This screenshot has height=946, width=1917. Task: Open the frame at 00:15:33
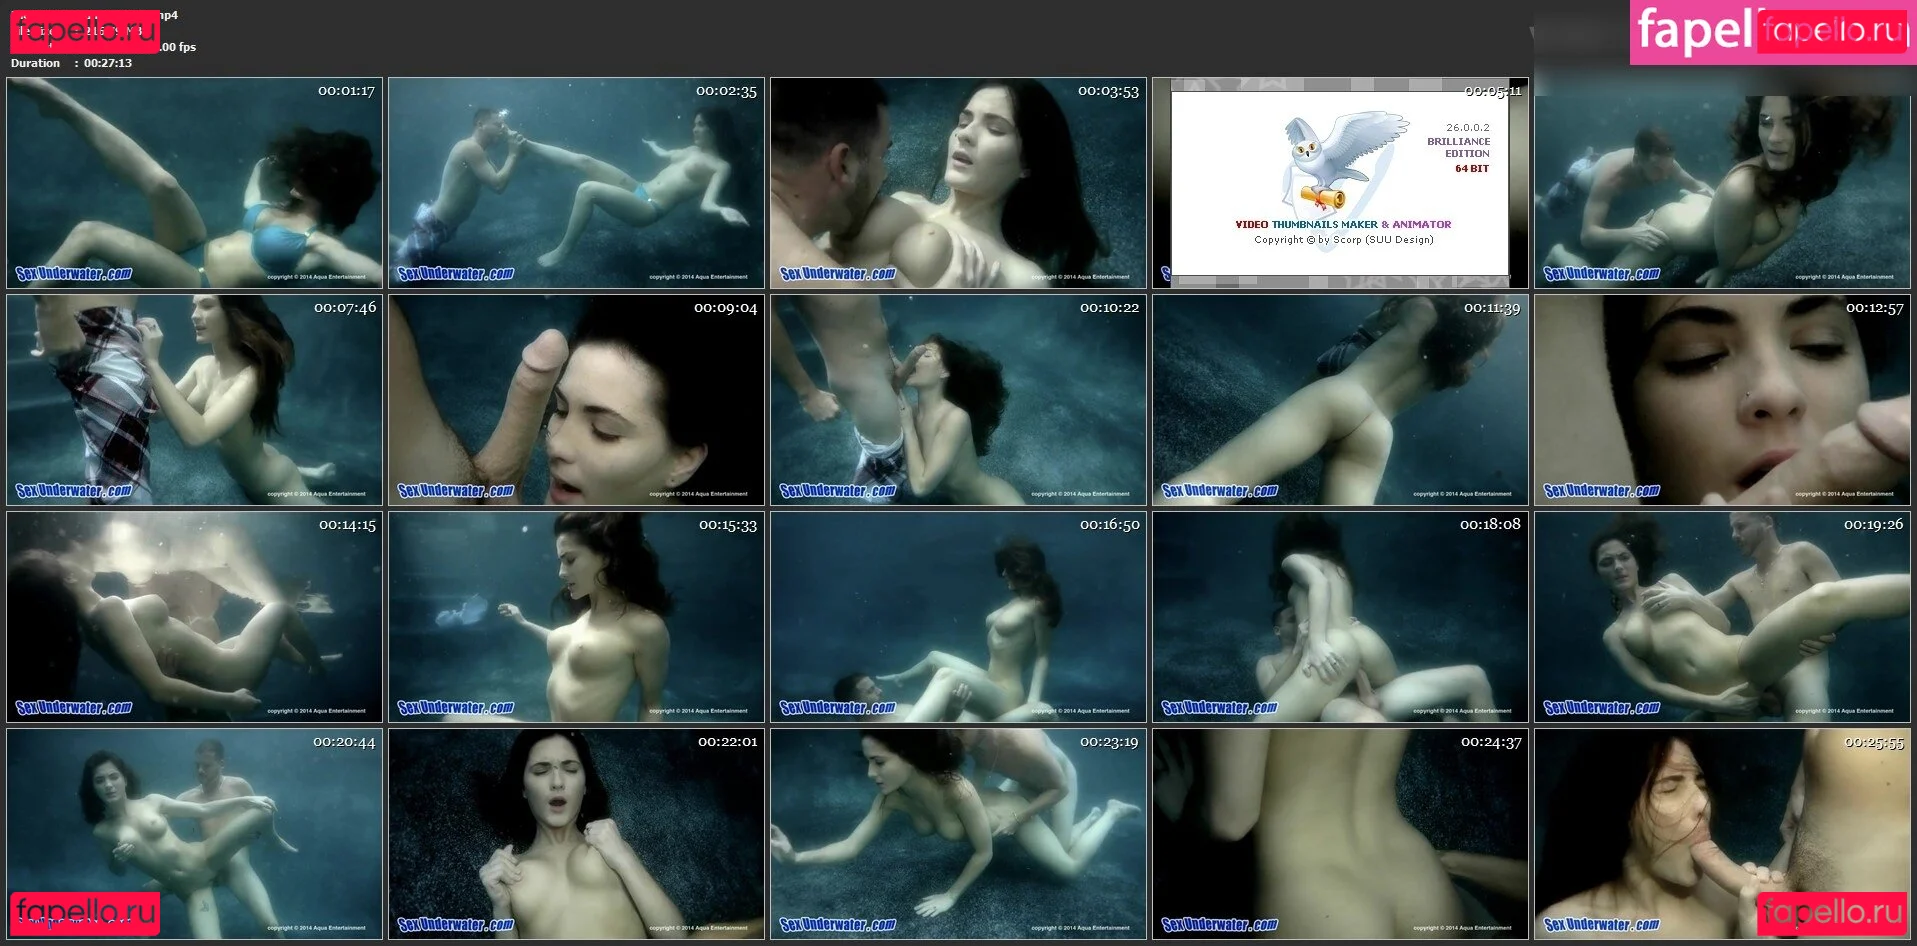click(x=576, y=617)
